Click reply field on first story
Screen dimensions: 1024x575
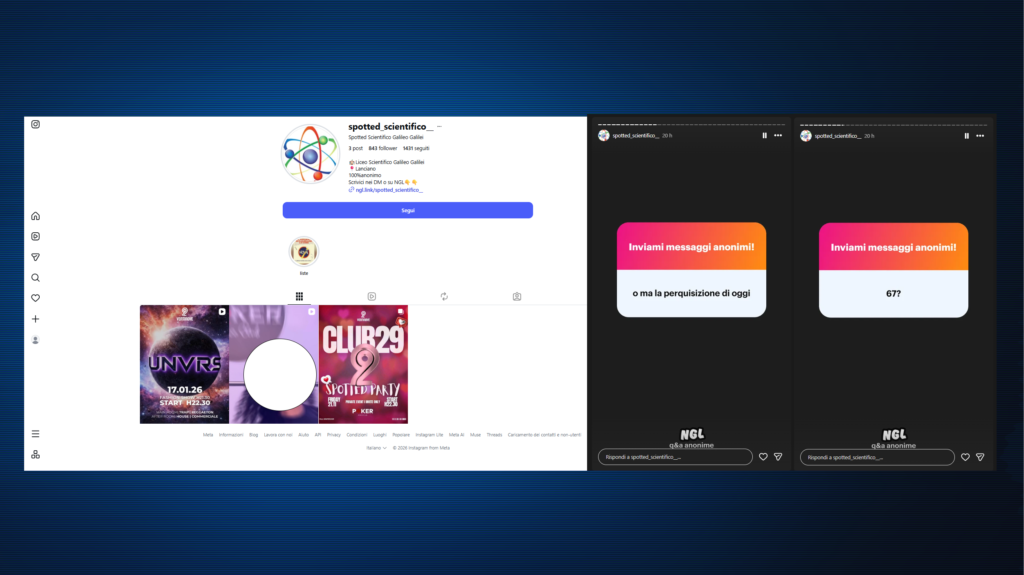click(675, 457)
